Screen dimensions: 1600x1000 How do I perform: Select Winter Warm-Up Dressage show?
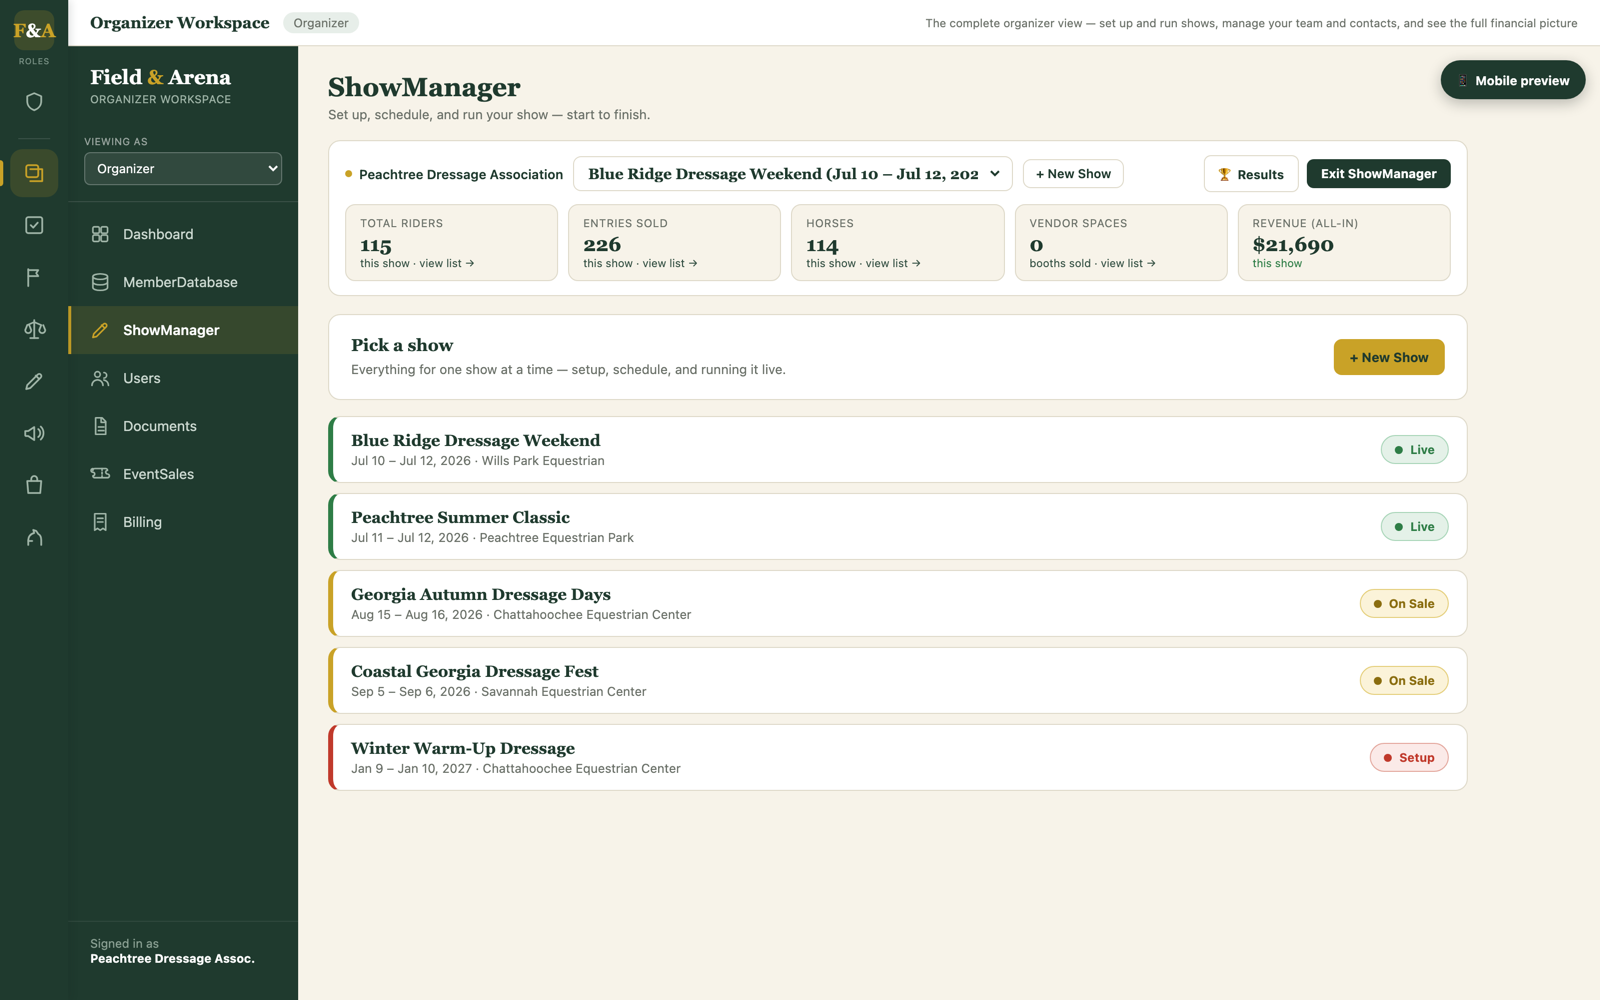(898, 758)
